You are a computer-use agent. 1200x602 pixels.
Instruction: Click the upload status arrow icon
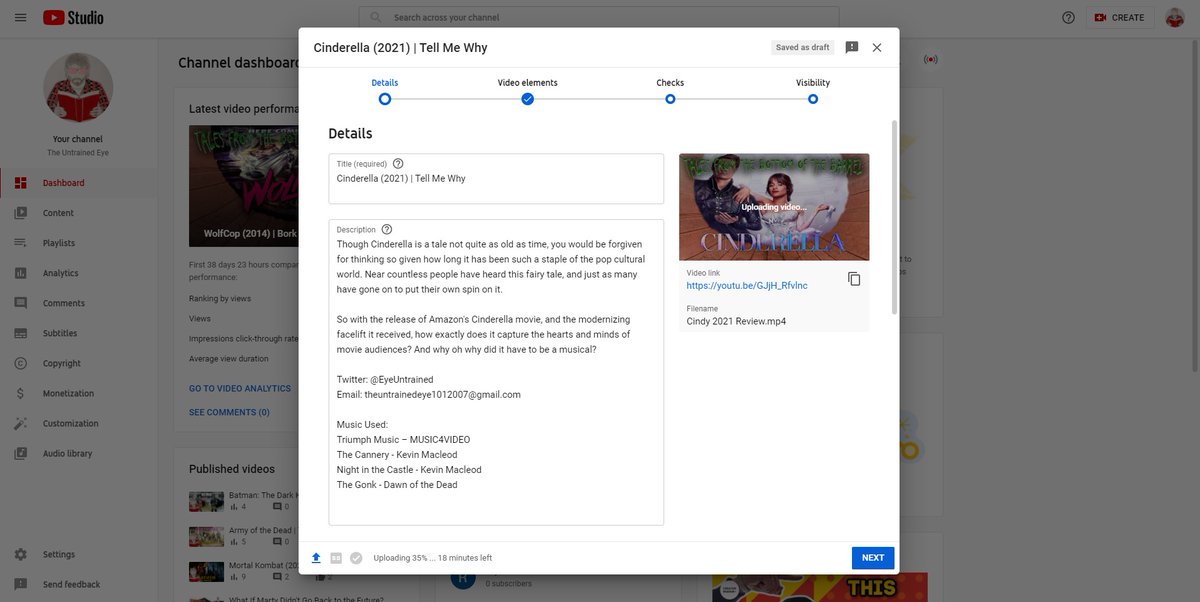(x=316, y=558)
